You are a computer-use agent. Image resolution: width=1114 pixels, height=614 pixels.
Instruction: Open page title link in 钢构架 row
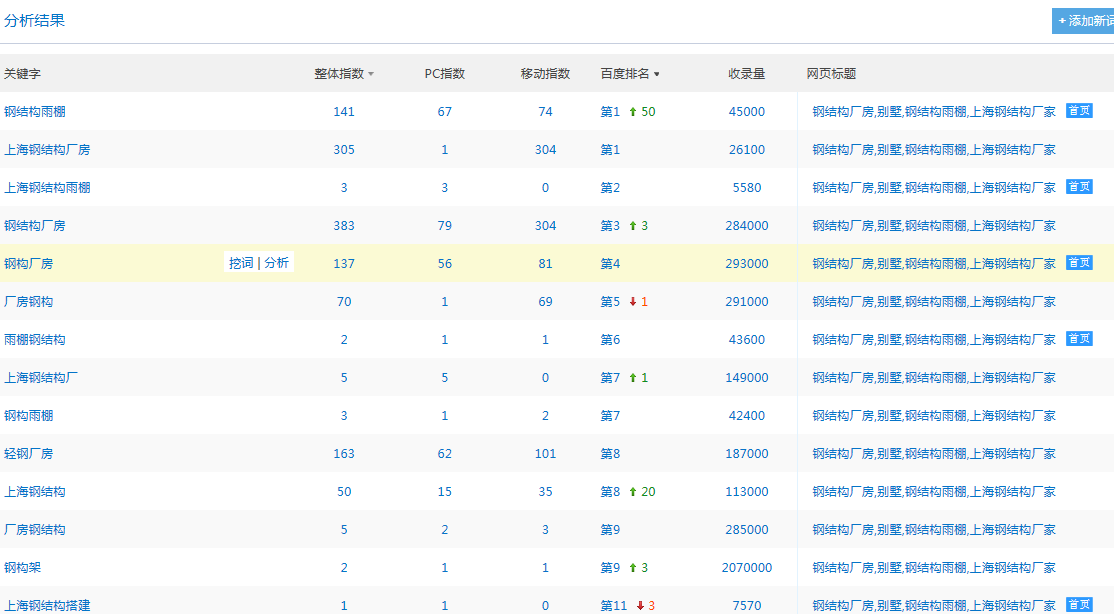(x=933, y=568)
